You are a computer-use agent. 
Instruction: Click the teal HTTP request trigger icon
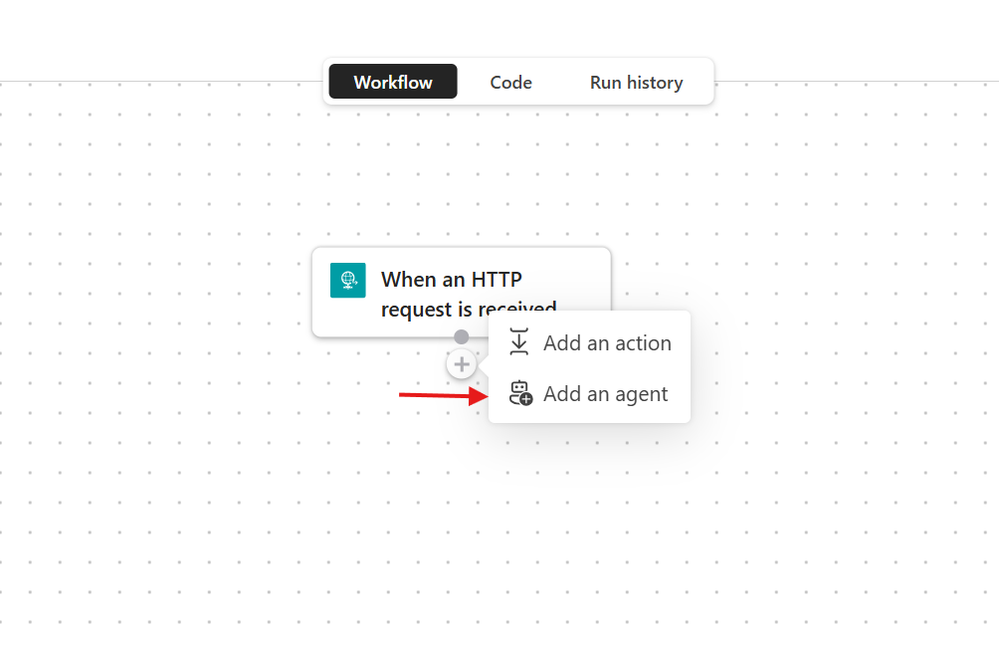[x=348, y=280]
